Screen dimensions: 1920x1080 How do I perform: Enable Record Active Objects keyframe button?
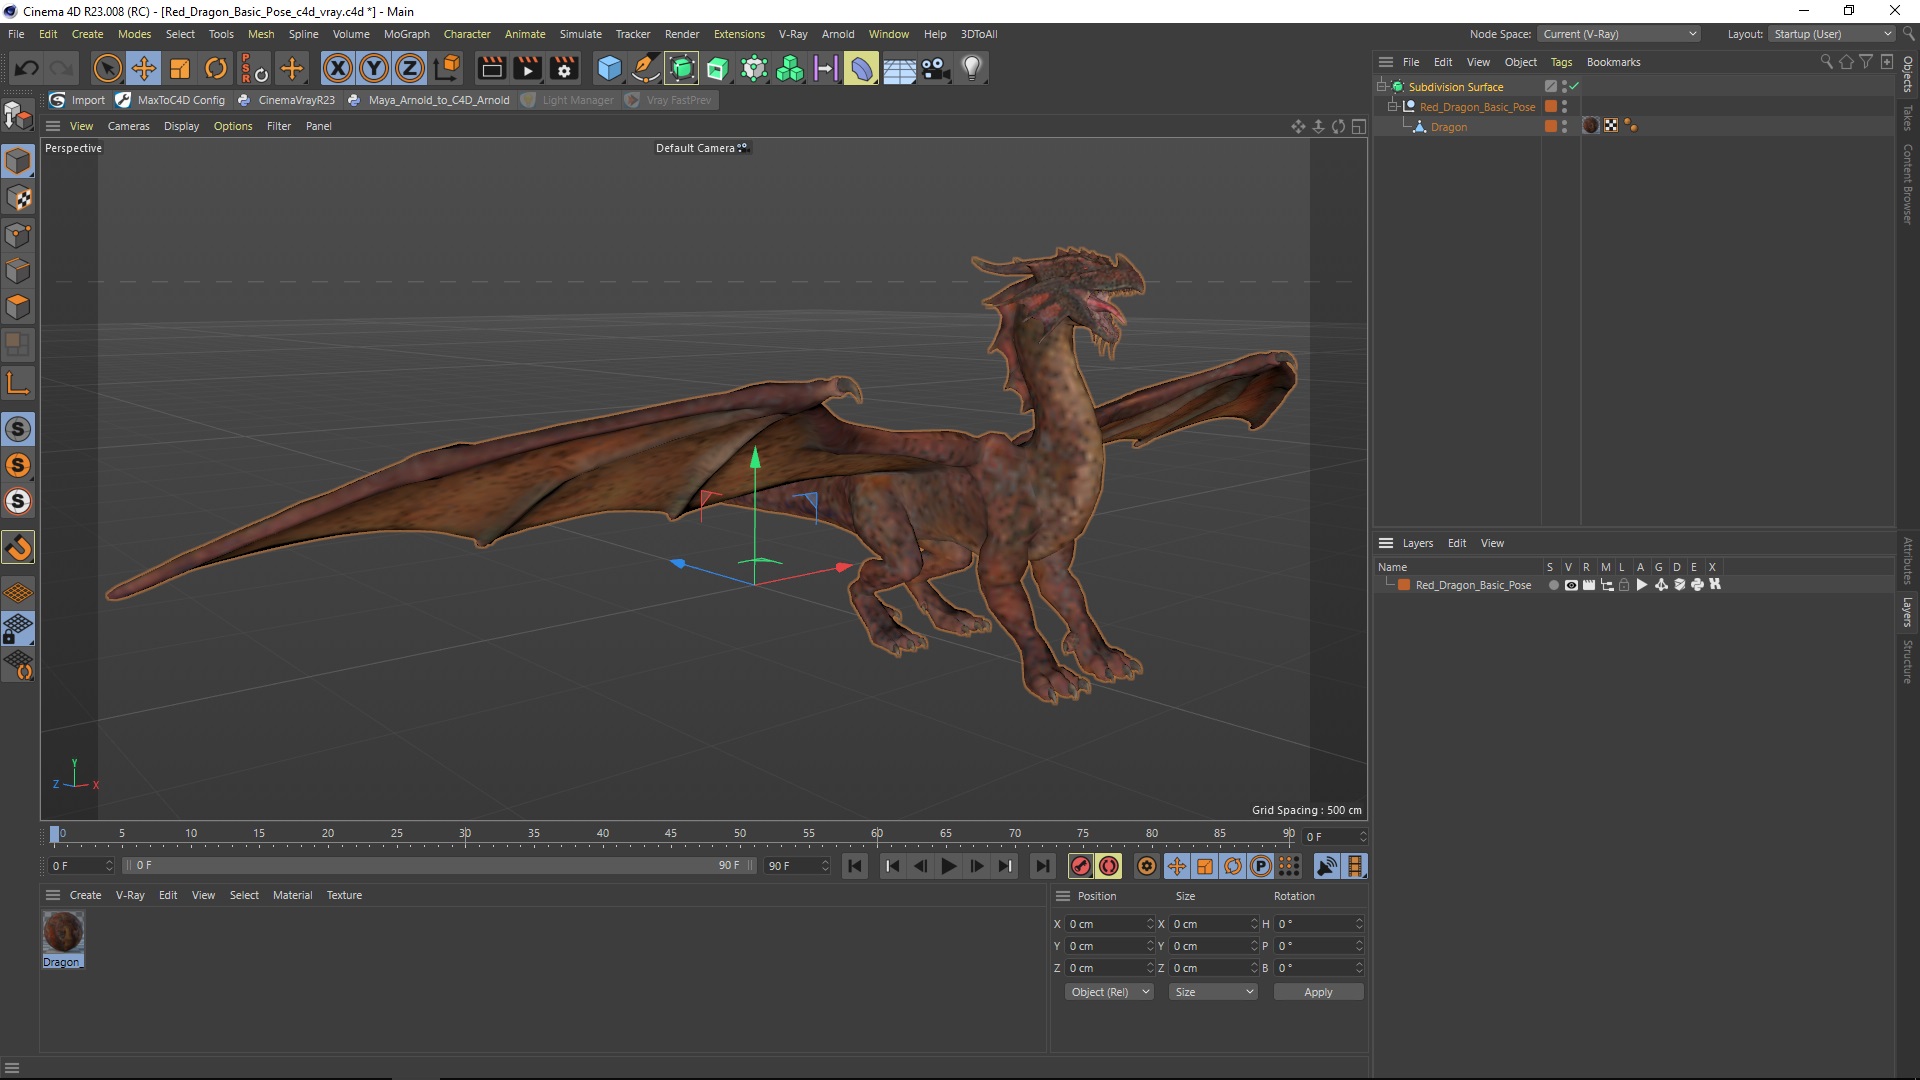coord(1080,866)
